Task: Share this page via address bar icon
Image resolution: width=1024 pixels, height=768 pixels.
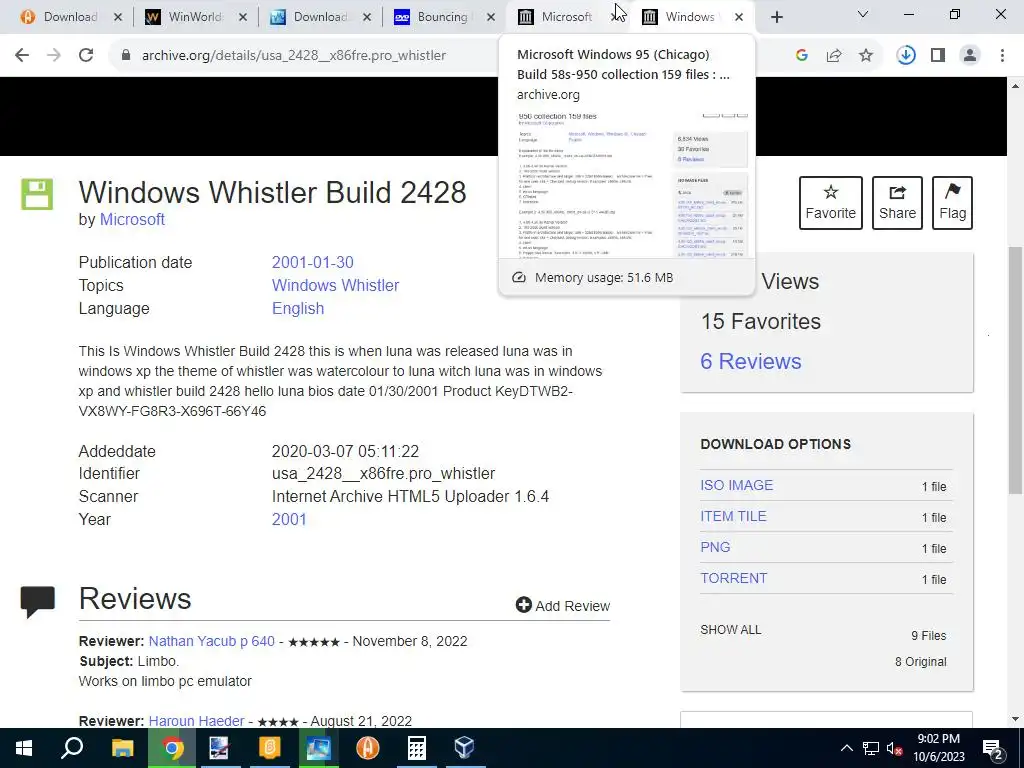Action: pyautogui.click(x=834, y=55)
